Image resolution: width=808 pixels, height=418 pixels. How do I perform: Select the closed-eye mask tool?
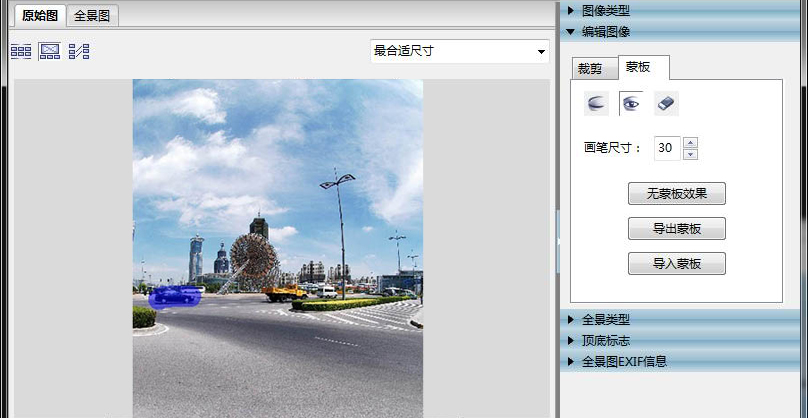click(597, 103)
